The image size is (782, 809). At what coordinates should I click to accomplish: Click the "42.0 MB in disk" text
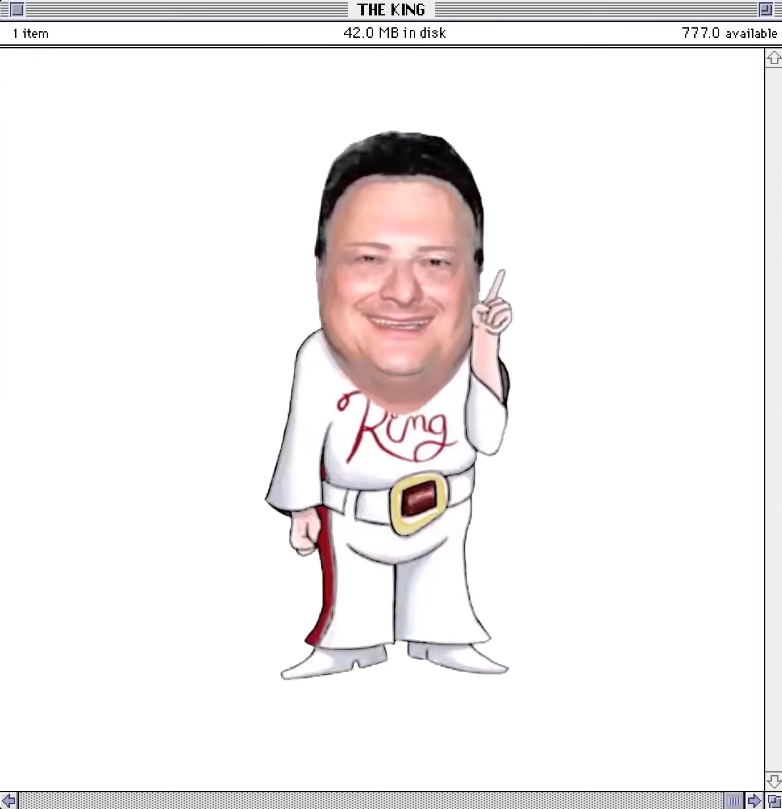point(395,33)
